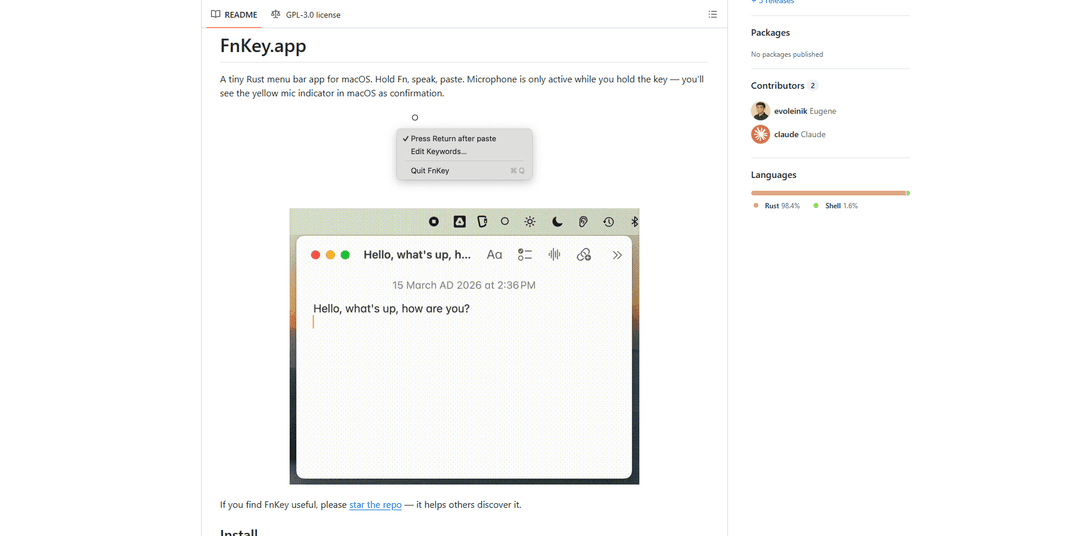Click the Aa text format icon
Viewport: 1080px width, 536px height.
494,255
